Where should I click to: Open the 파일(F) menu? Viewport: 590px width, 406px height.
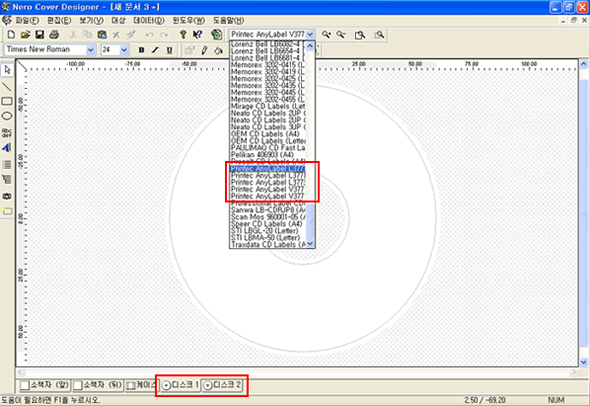pyautogui.click(x=27, y=21)
